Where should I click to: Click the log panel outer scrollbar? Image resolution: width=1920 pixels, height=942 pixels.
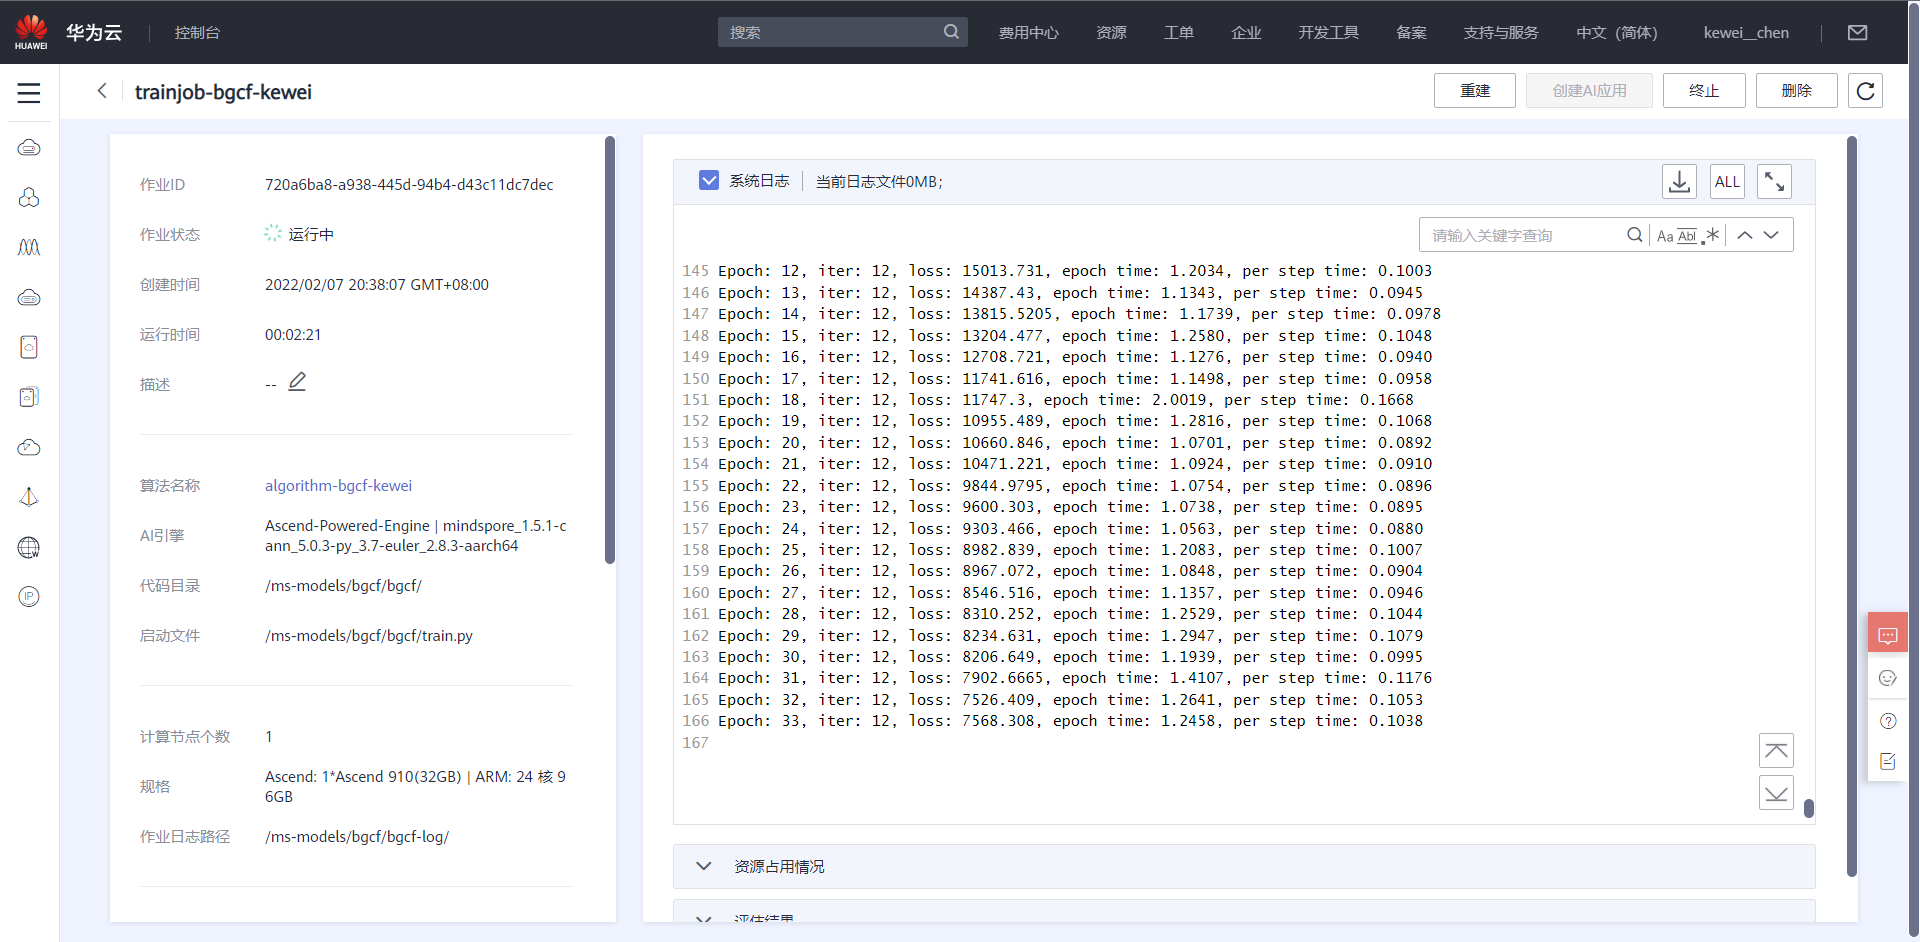coord(1852,506)
